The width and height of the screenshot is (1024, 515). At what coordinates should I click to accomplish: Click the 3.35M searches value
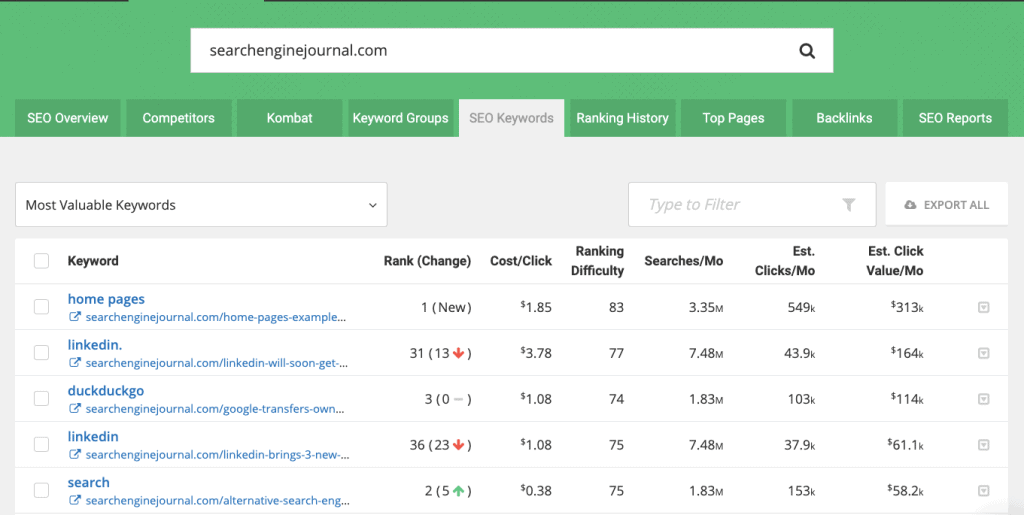tap(706, 307)
